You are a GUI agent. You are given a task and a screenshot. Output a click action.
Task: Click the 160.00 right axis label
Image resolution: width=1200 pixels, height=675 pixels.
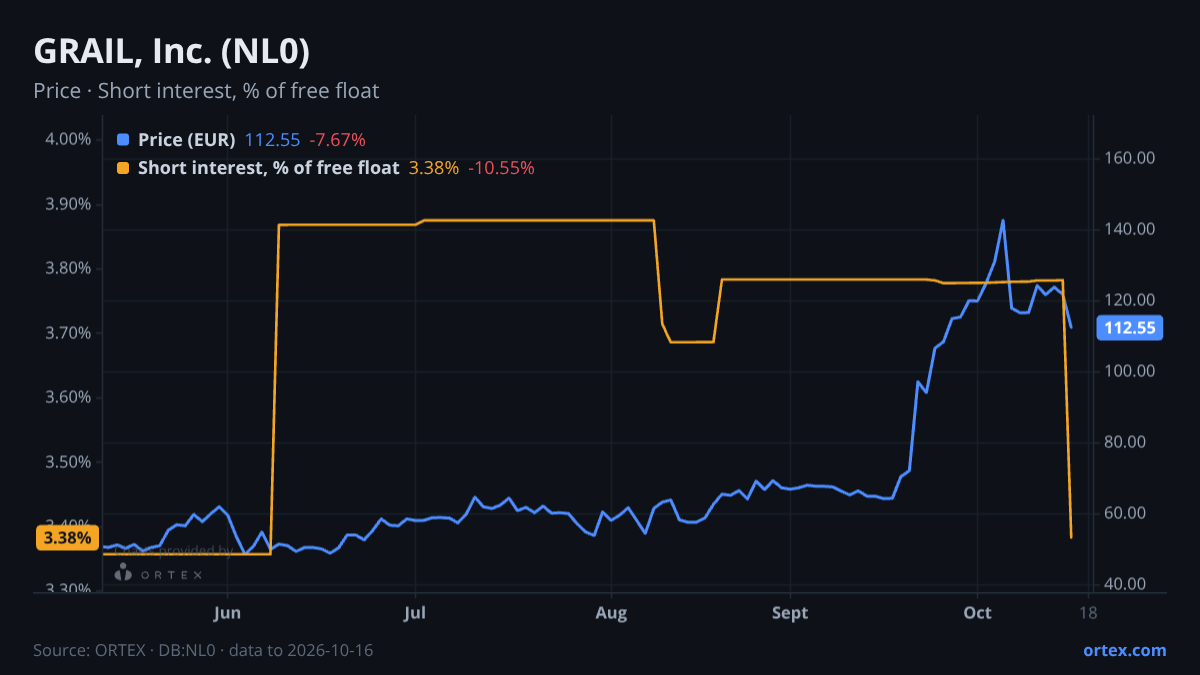pyautogui.click(x=1130, y=158)
